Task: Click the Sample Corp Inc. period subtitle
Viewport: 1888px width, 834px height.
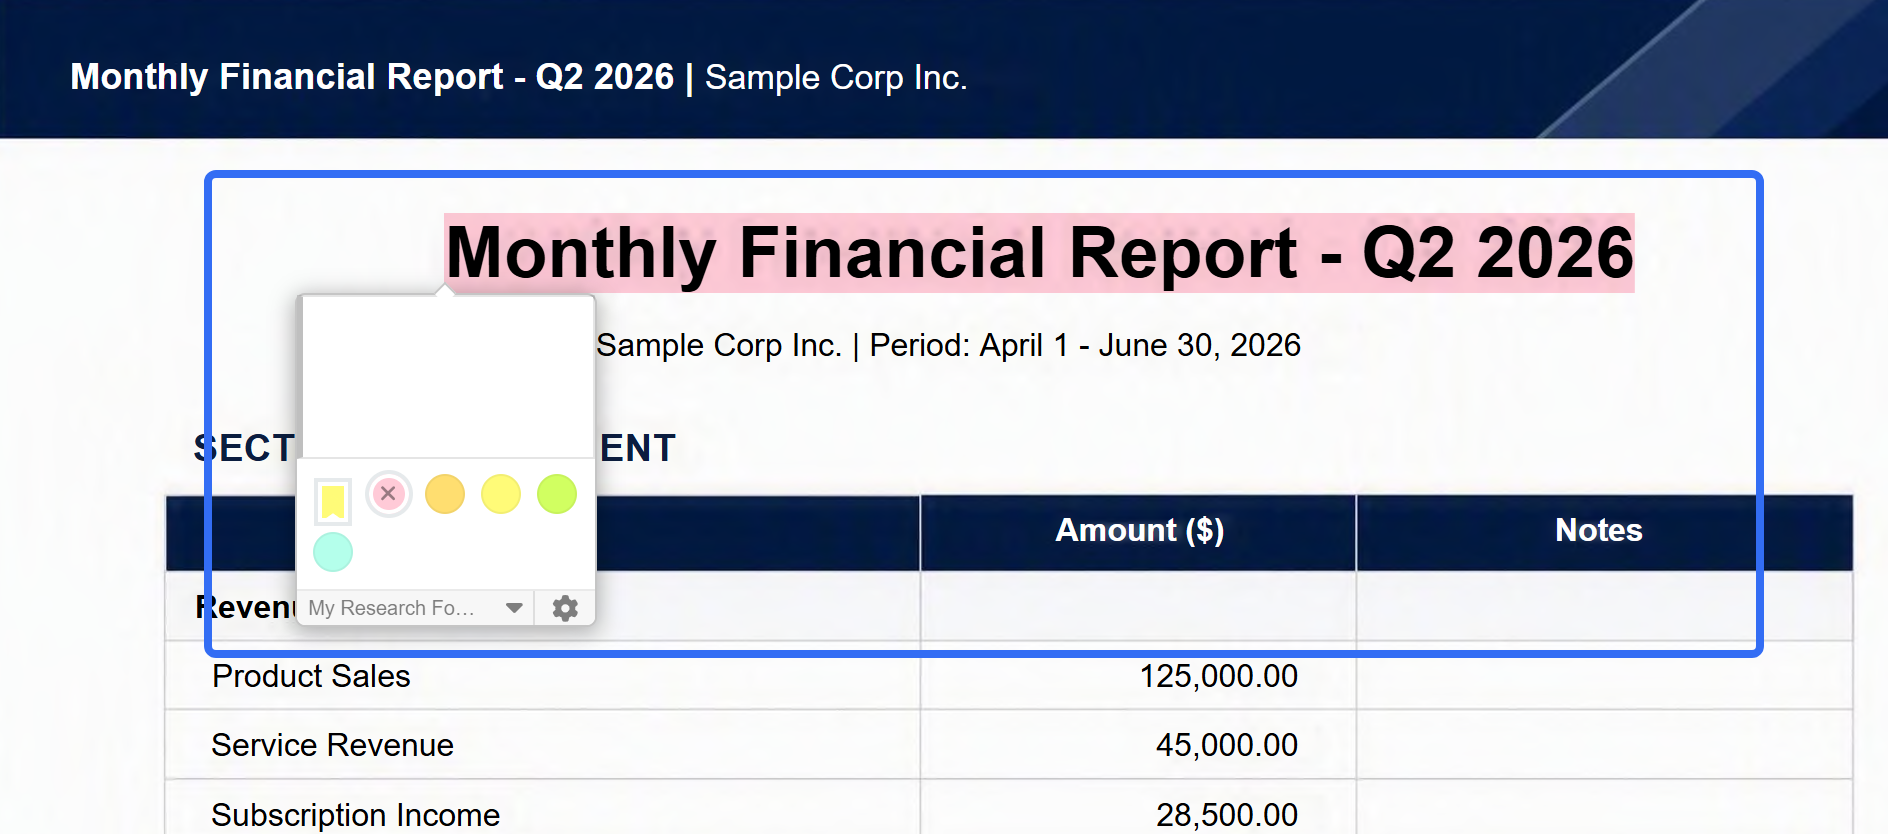Action: point(948,345)
